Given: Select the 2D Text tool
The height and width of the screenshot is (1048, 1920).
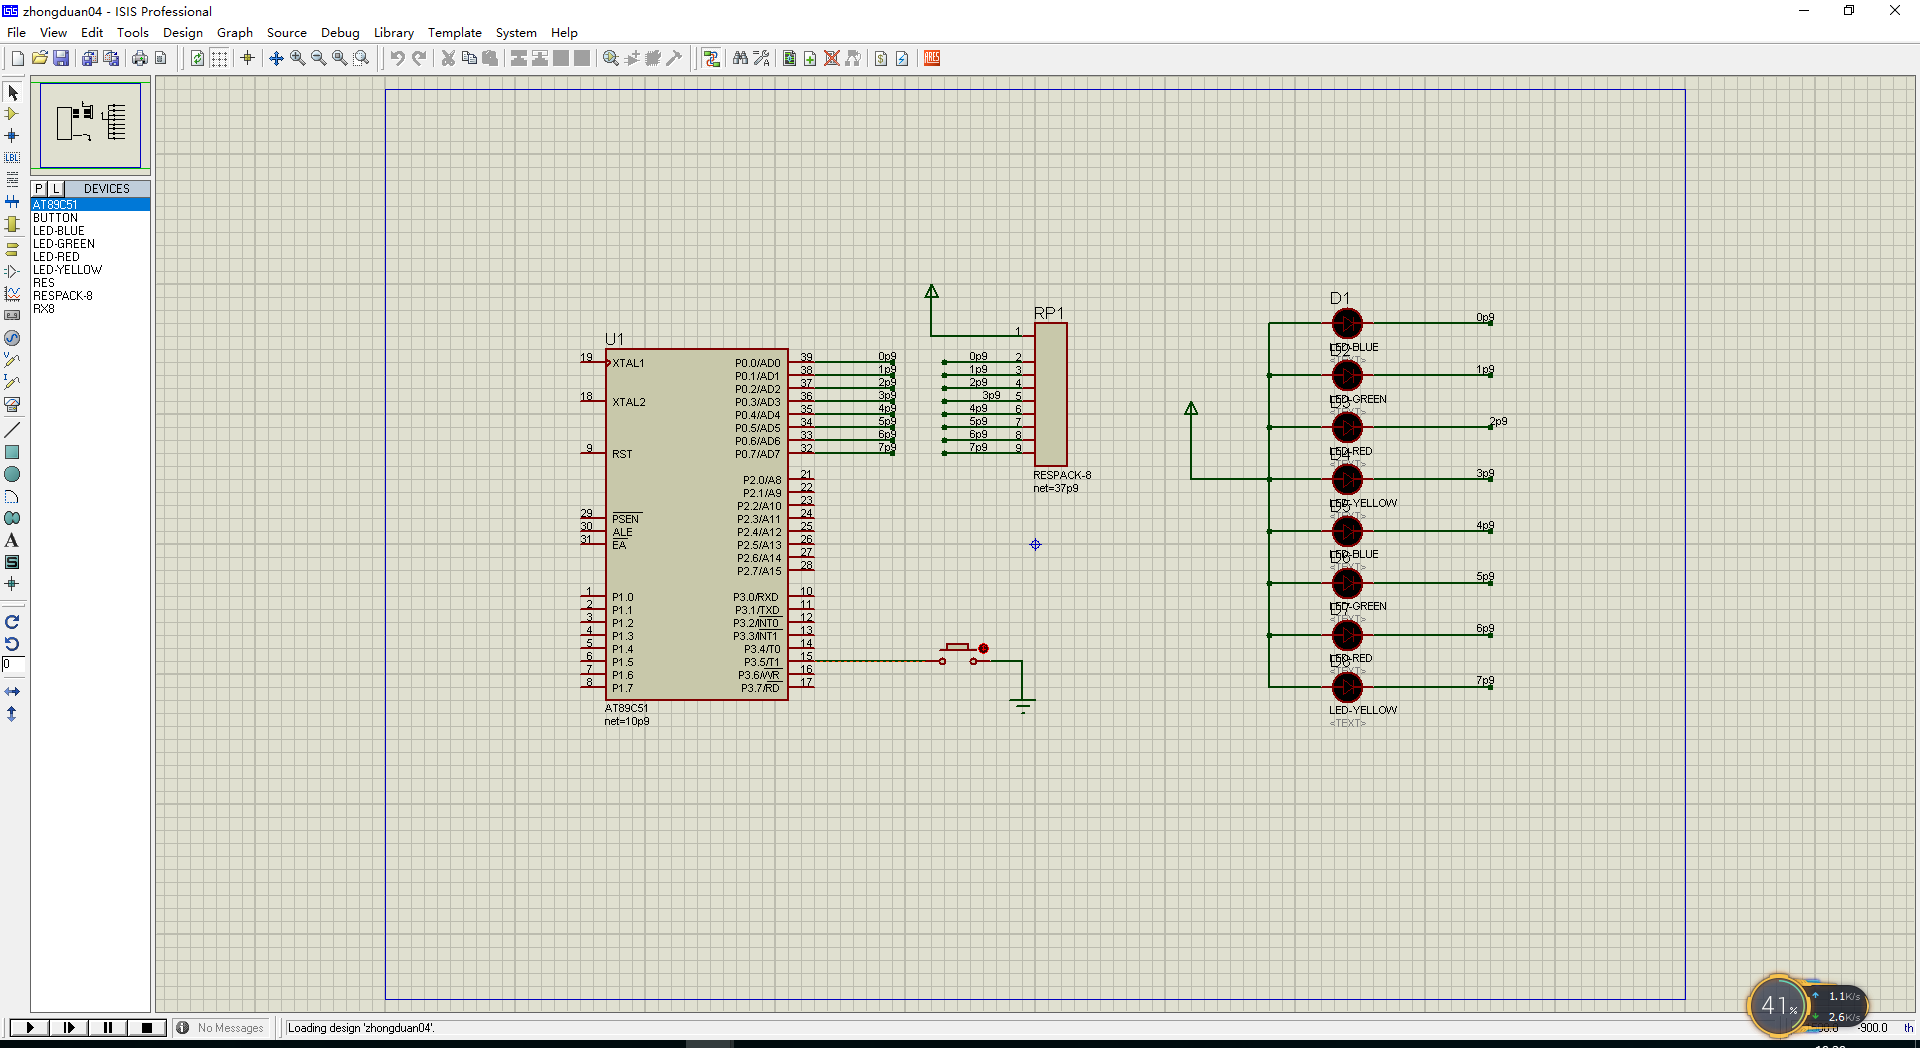Looking at the screenshot, I should coord(12,540).
